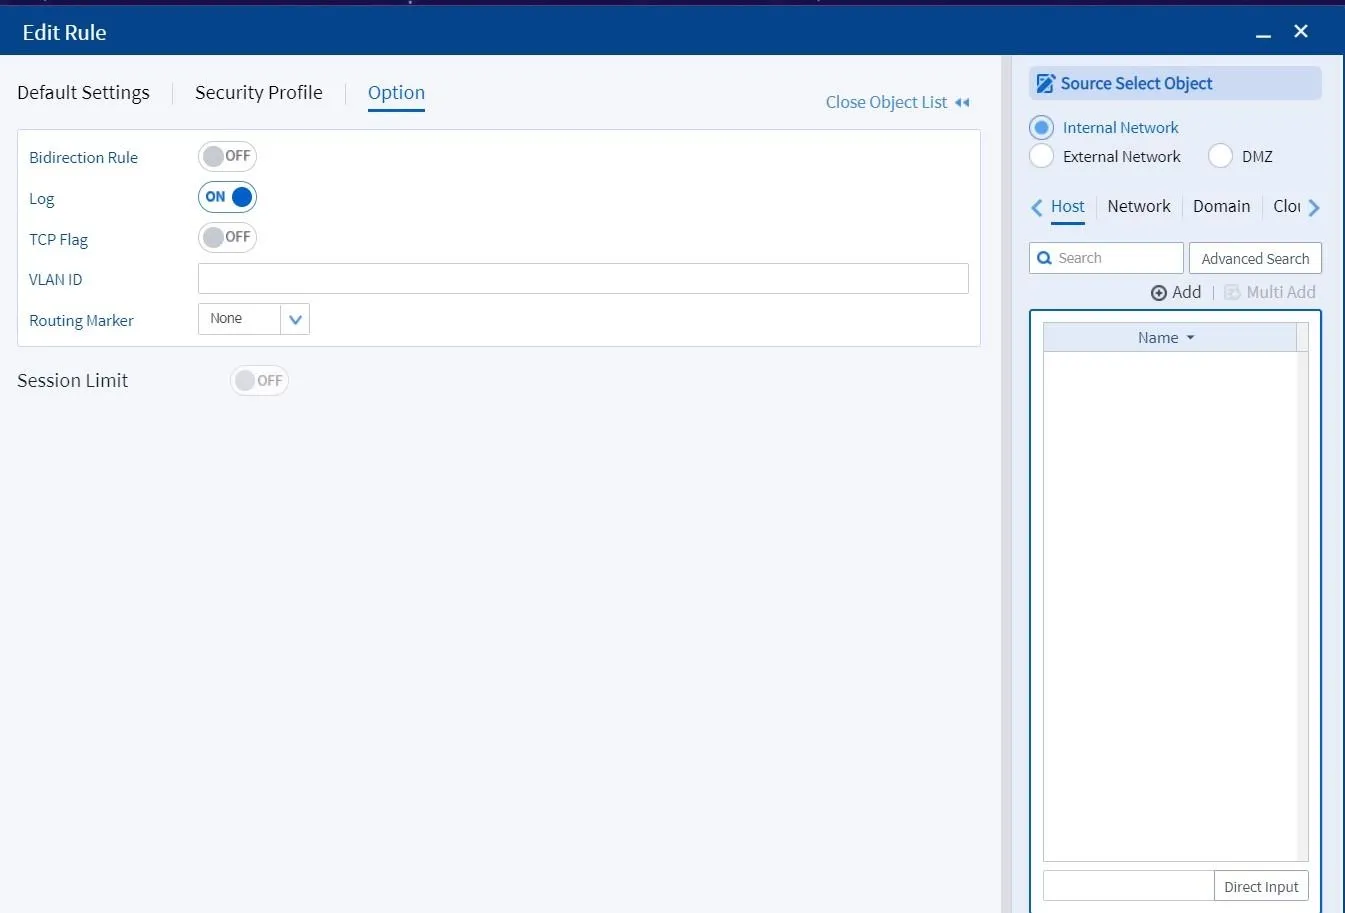Click the Source Select Object header text
The height and width of the screenshot is (913, 1345).
(1136, 84)
